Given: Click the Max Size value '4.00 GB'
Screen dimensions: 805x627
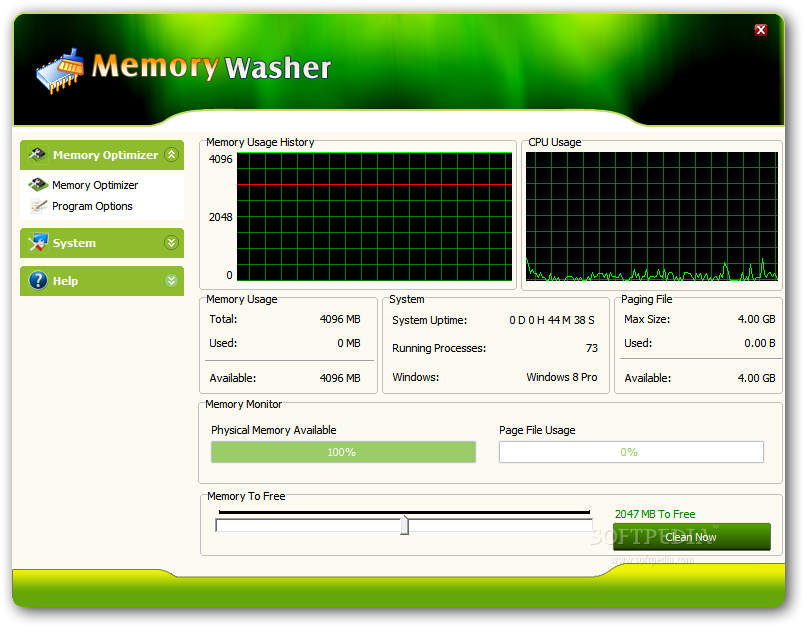Looking at the screenshot, I should tap(756, 319).
